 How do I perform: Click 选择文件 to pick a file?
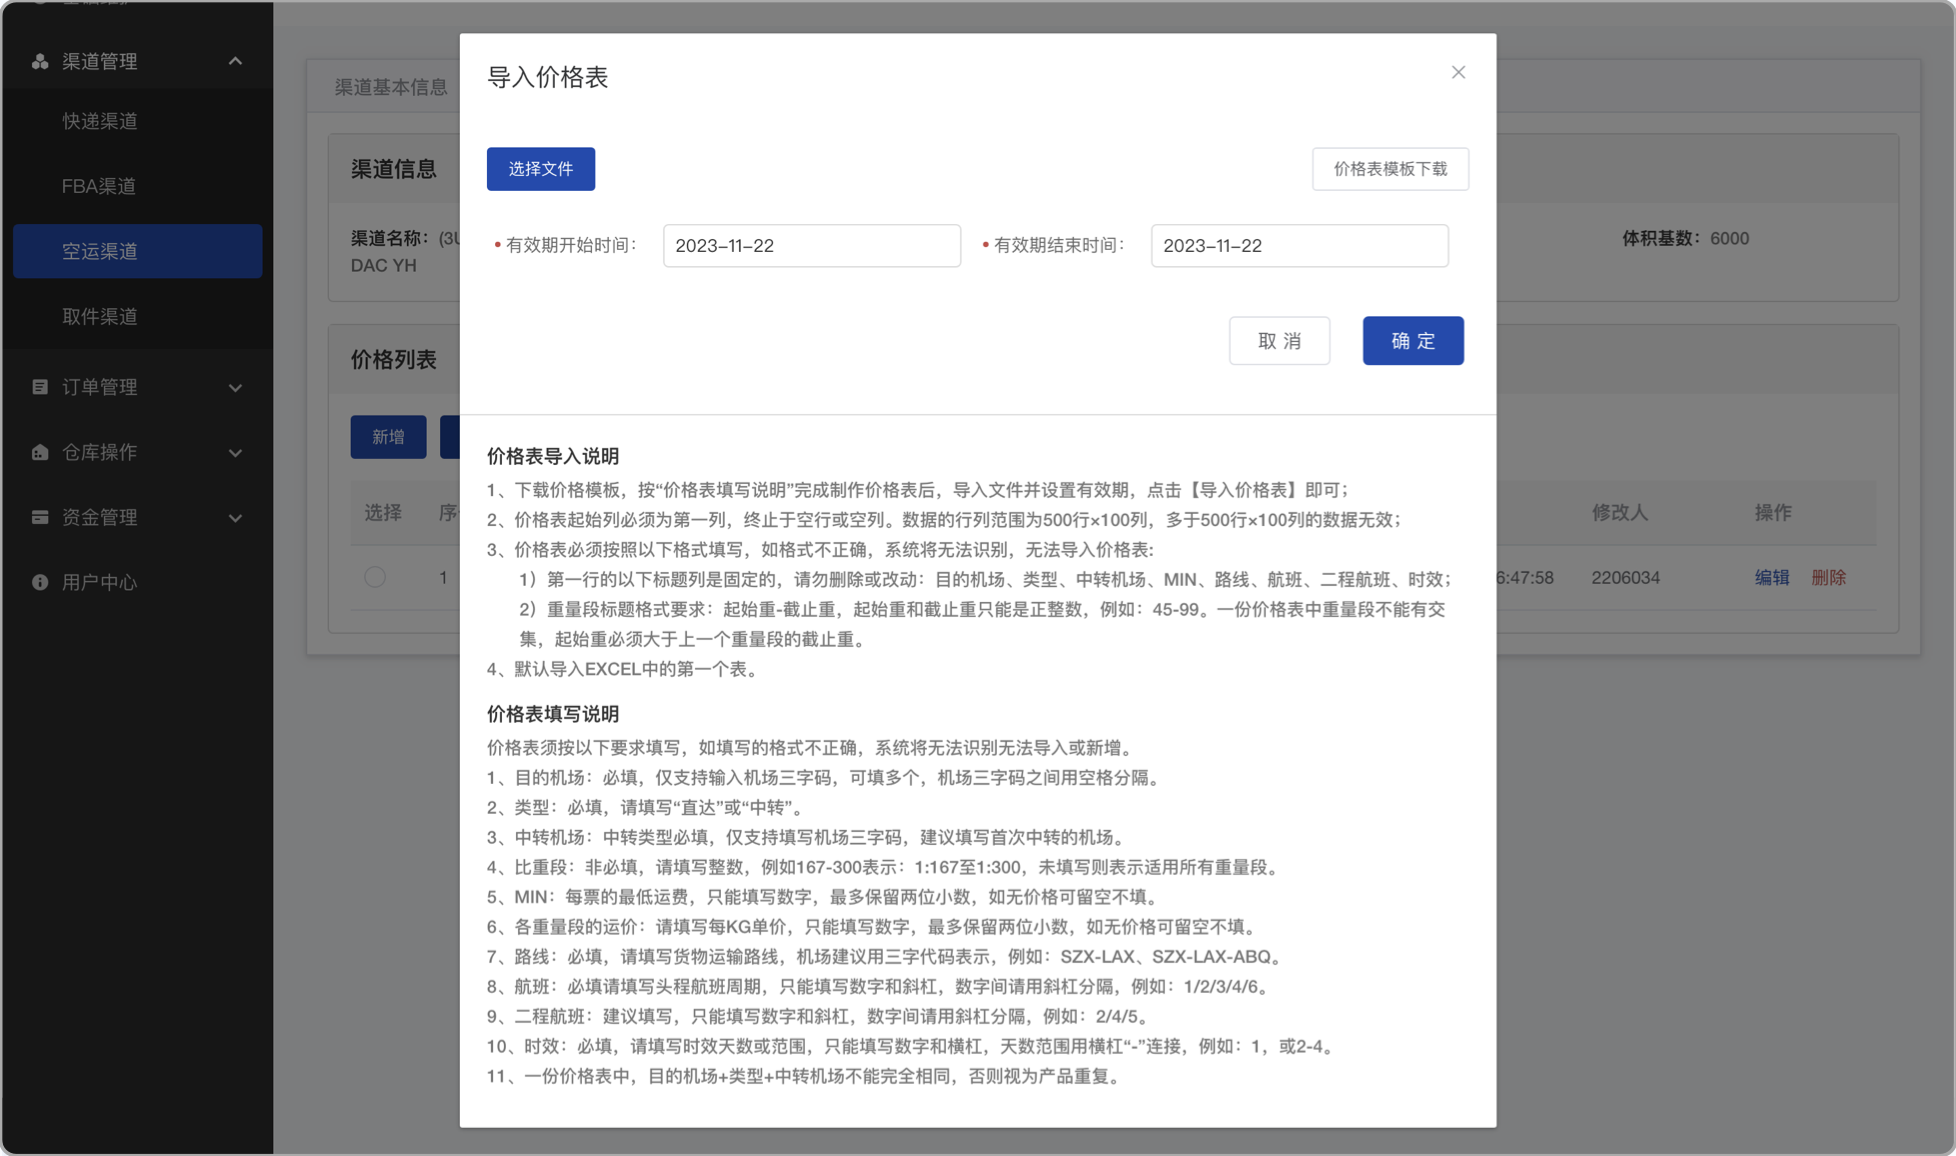click(x=540, y=168)
